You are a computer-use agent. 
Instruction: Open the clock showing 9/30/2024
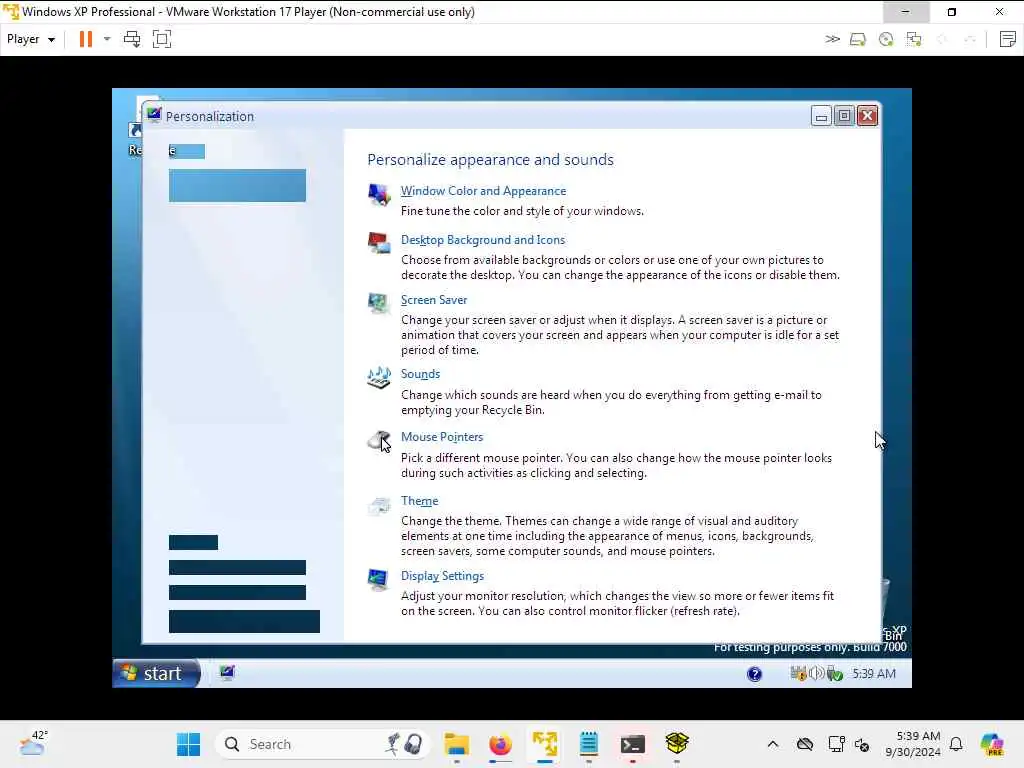(x=913, y=744)
